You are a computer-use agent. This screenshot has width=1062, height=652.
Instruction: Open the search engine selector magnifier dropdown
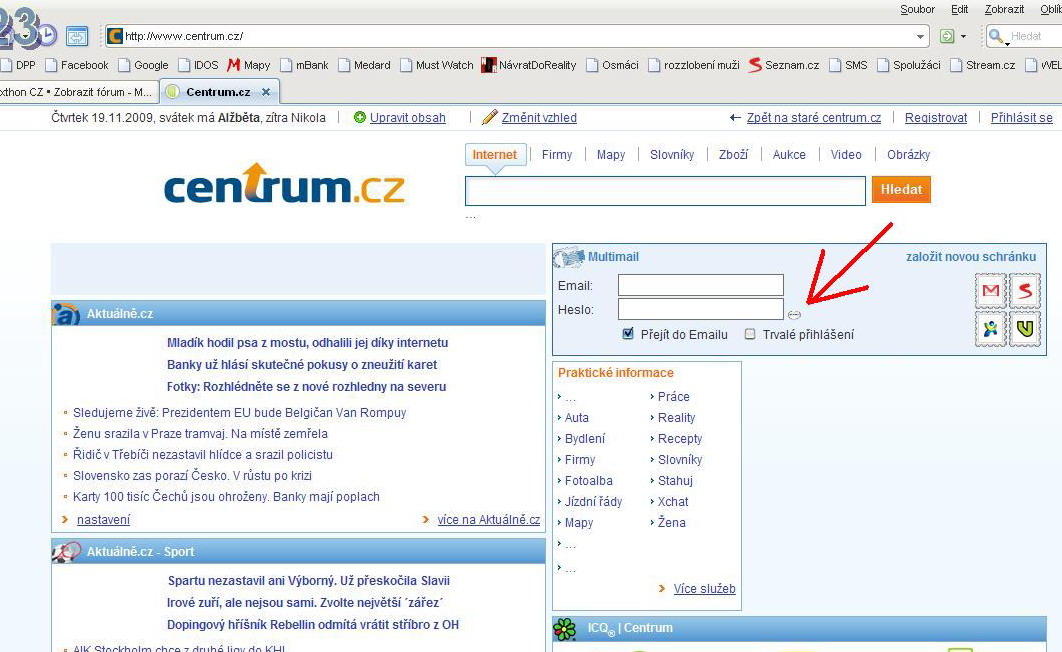(997, 36)
